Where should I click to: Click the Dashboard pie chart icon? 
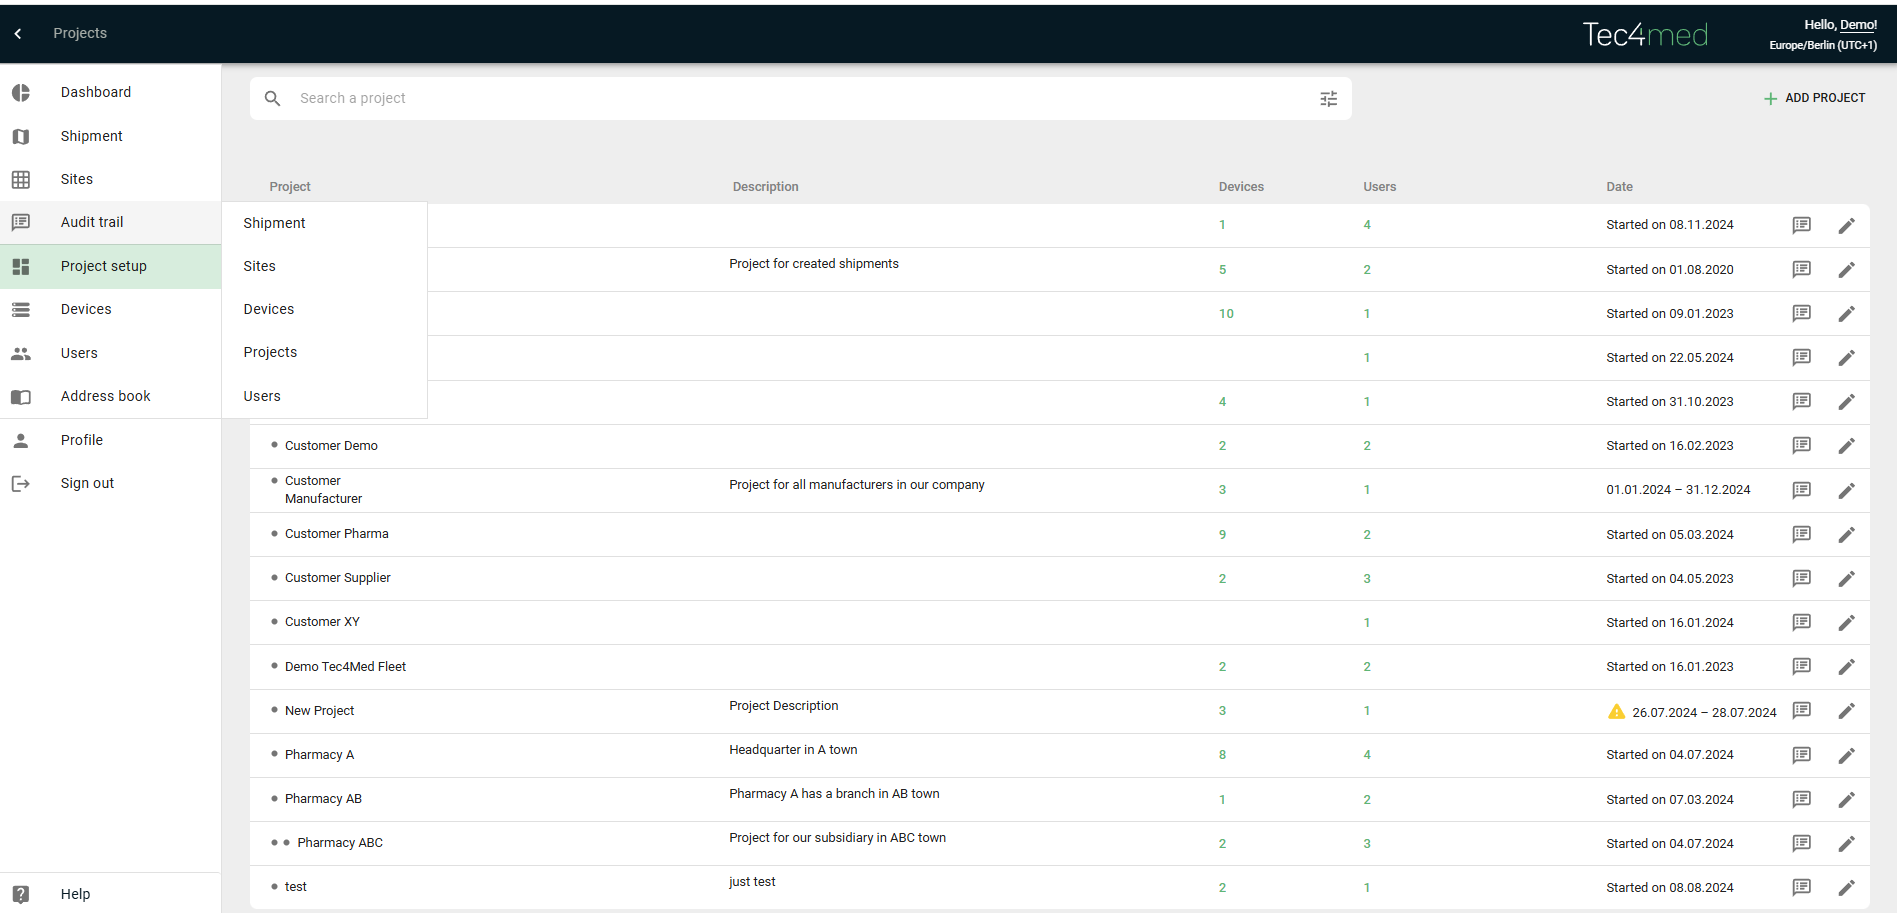(21, 93)
